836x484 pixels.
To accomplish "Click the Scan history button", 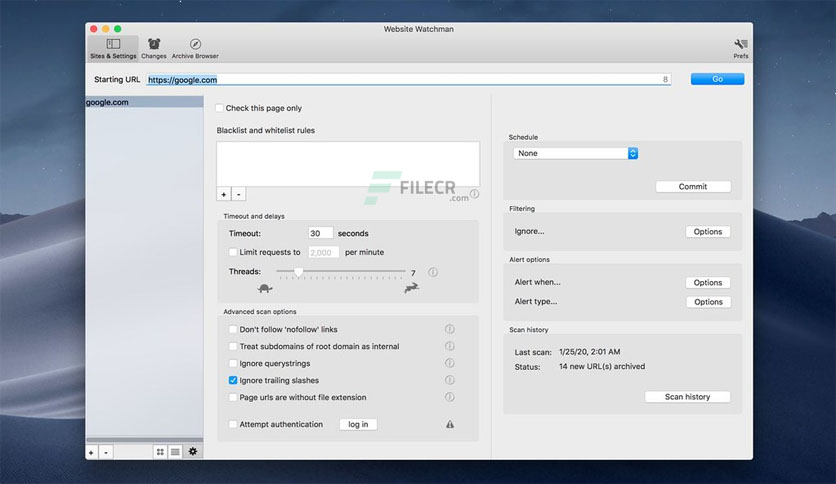I will [x=687, y=397].
